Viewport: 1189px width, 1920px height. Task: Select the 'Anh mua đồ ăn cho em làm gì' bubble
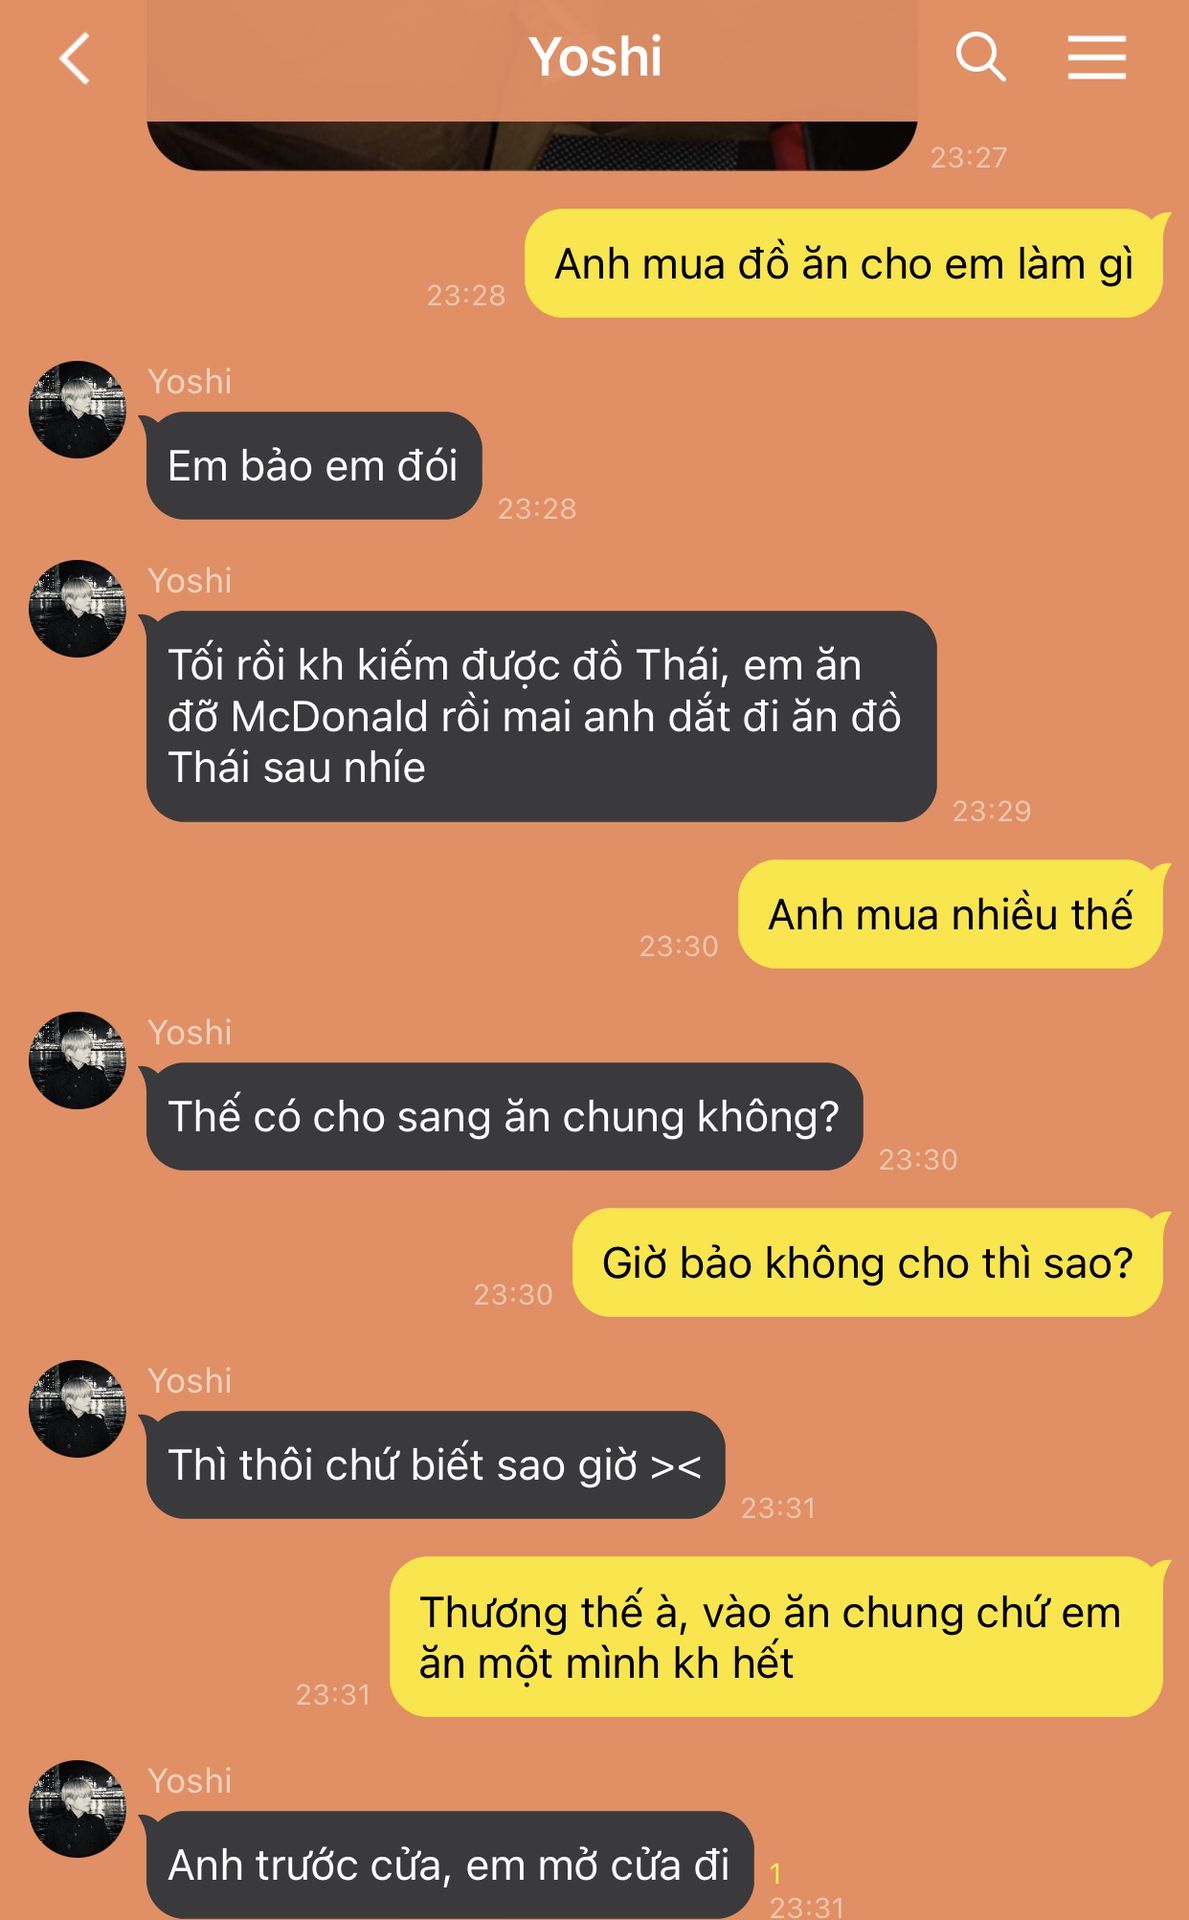coord(844,264)
